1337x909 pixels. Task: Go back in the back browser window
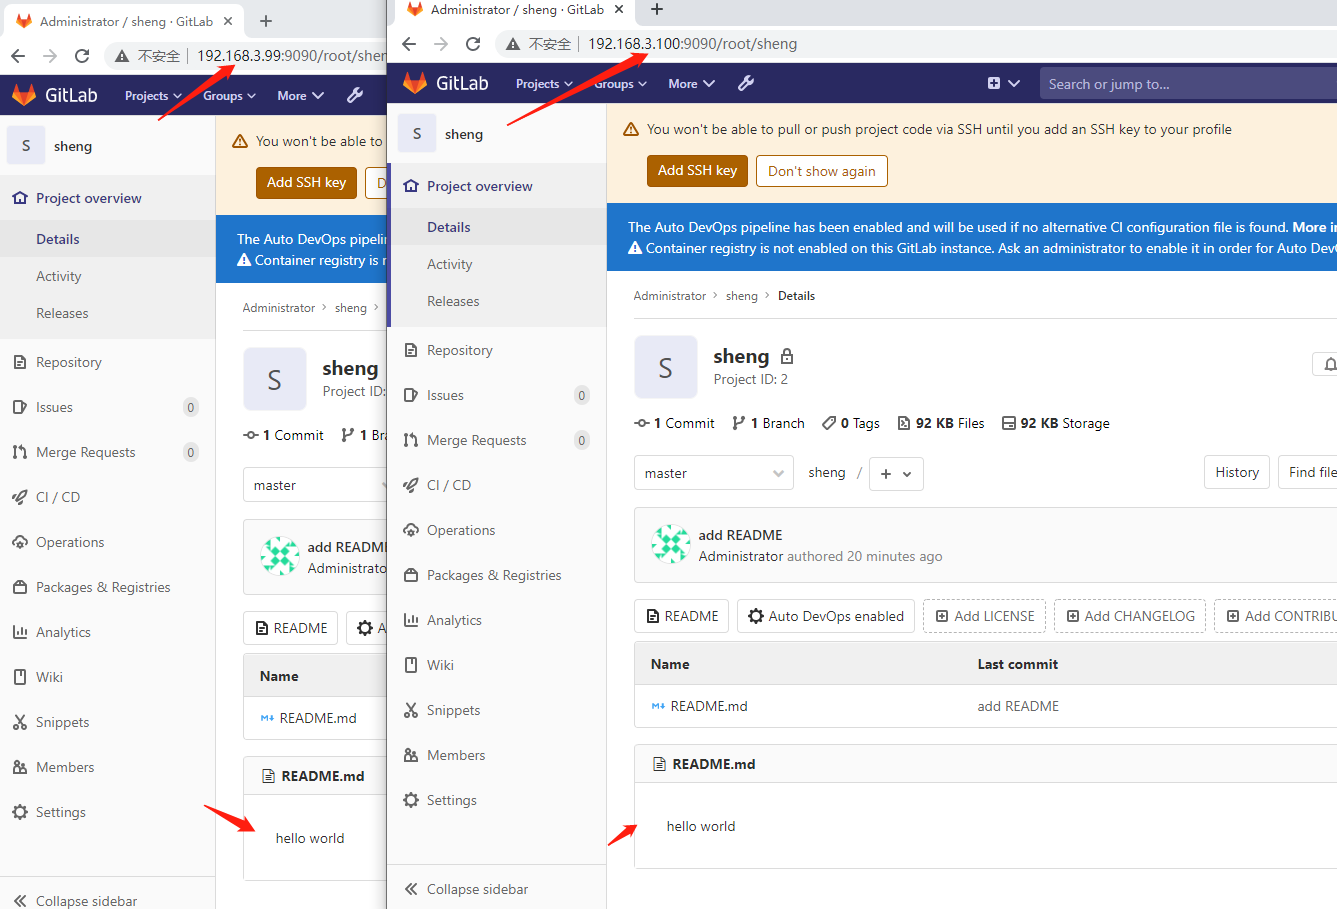[x=18, y=56]
